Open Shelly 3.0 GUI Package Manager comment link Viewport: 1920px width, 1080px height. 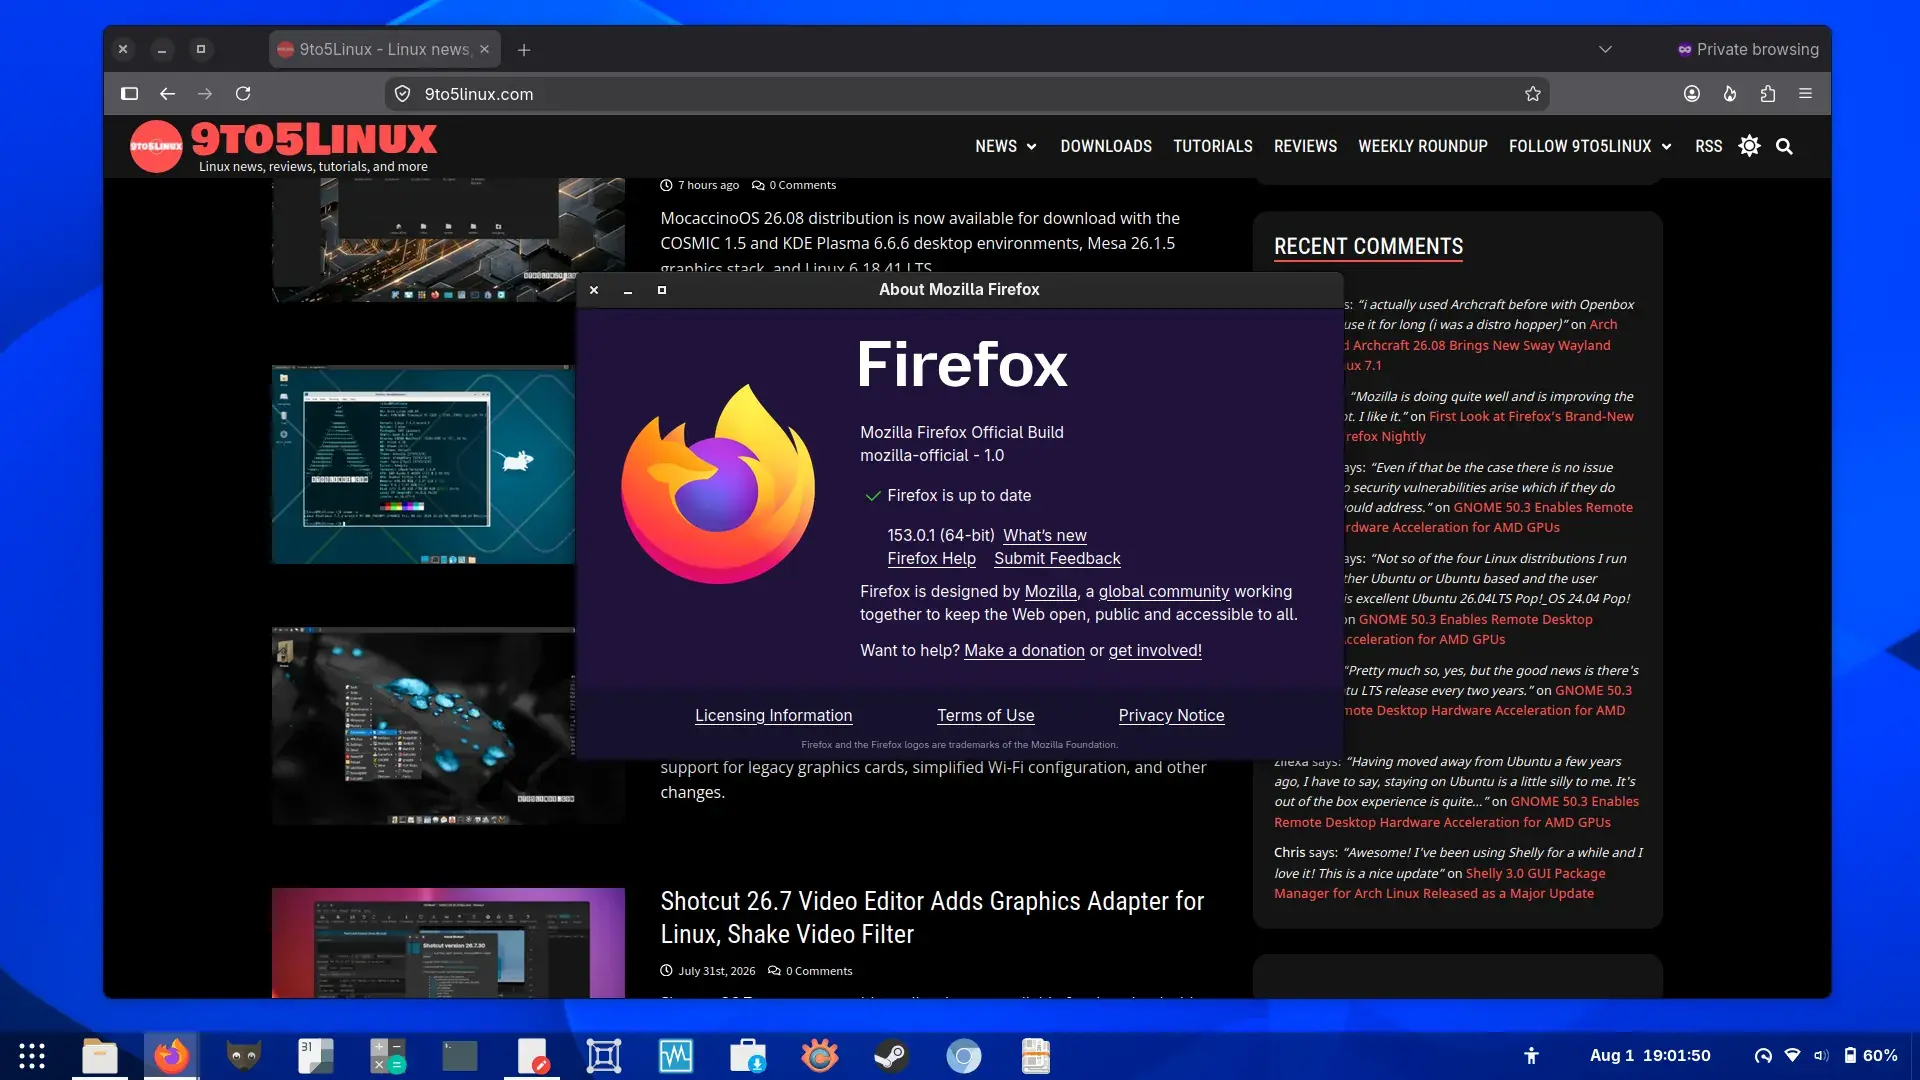click(1440, 883)
